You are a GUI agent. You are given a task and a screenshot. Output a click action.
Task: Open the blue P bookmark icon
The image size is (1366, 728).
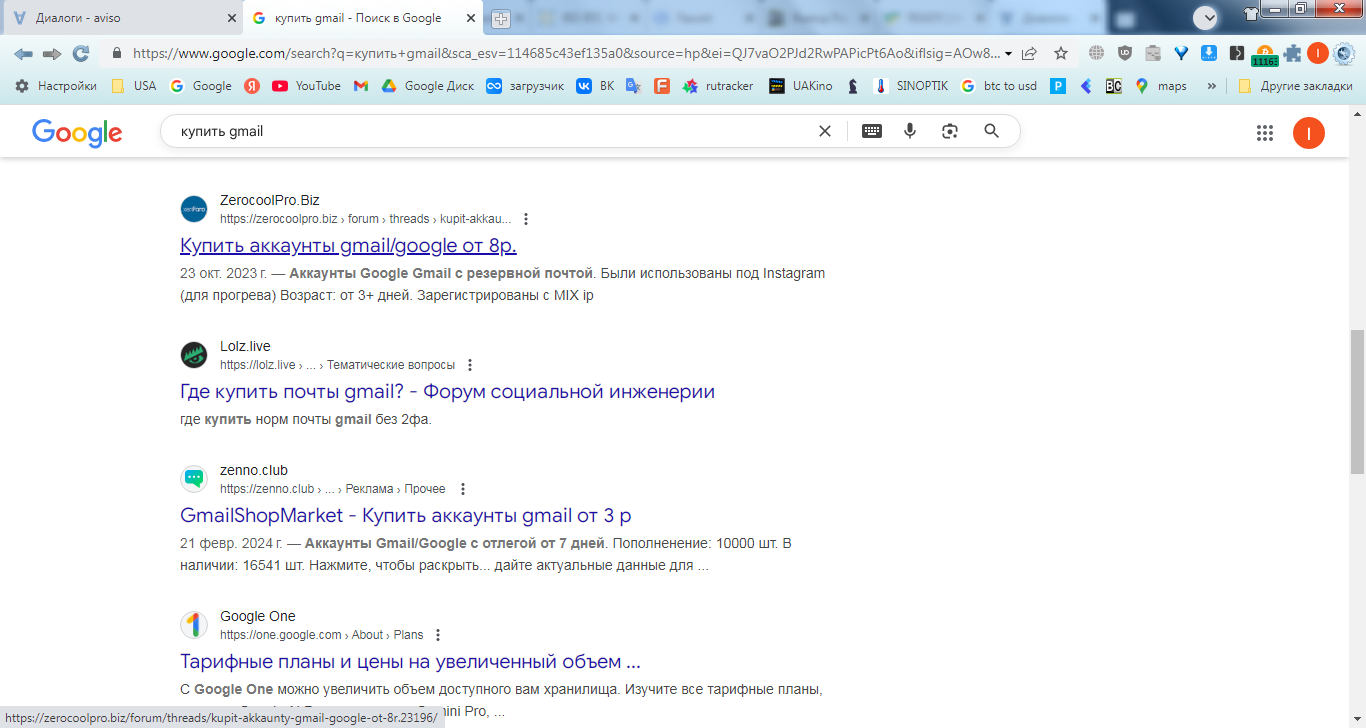[x=1058, y=86]
